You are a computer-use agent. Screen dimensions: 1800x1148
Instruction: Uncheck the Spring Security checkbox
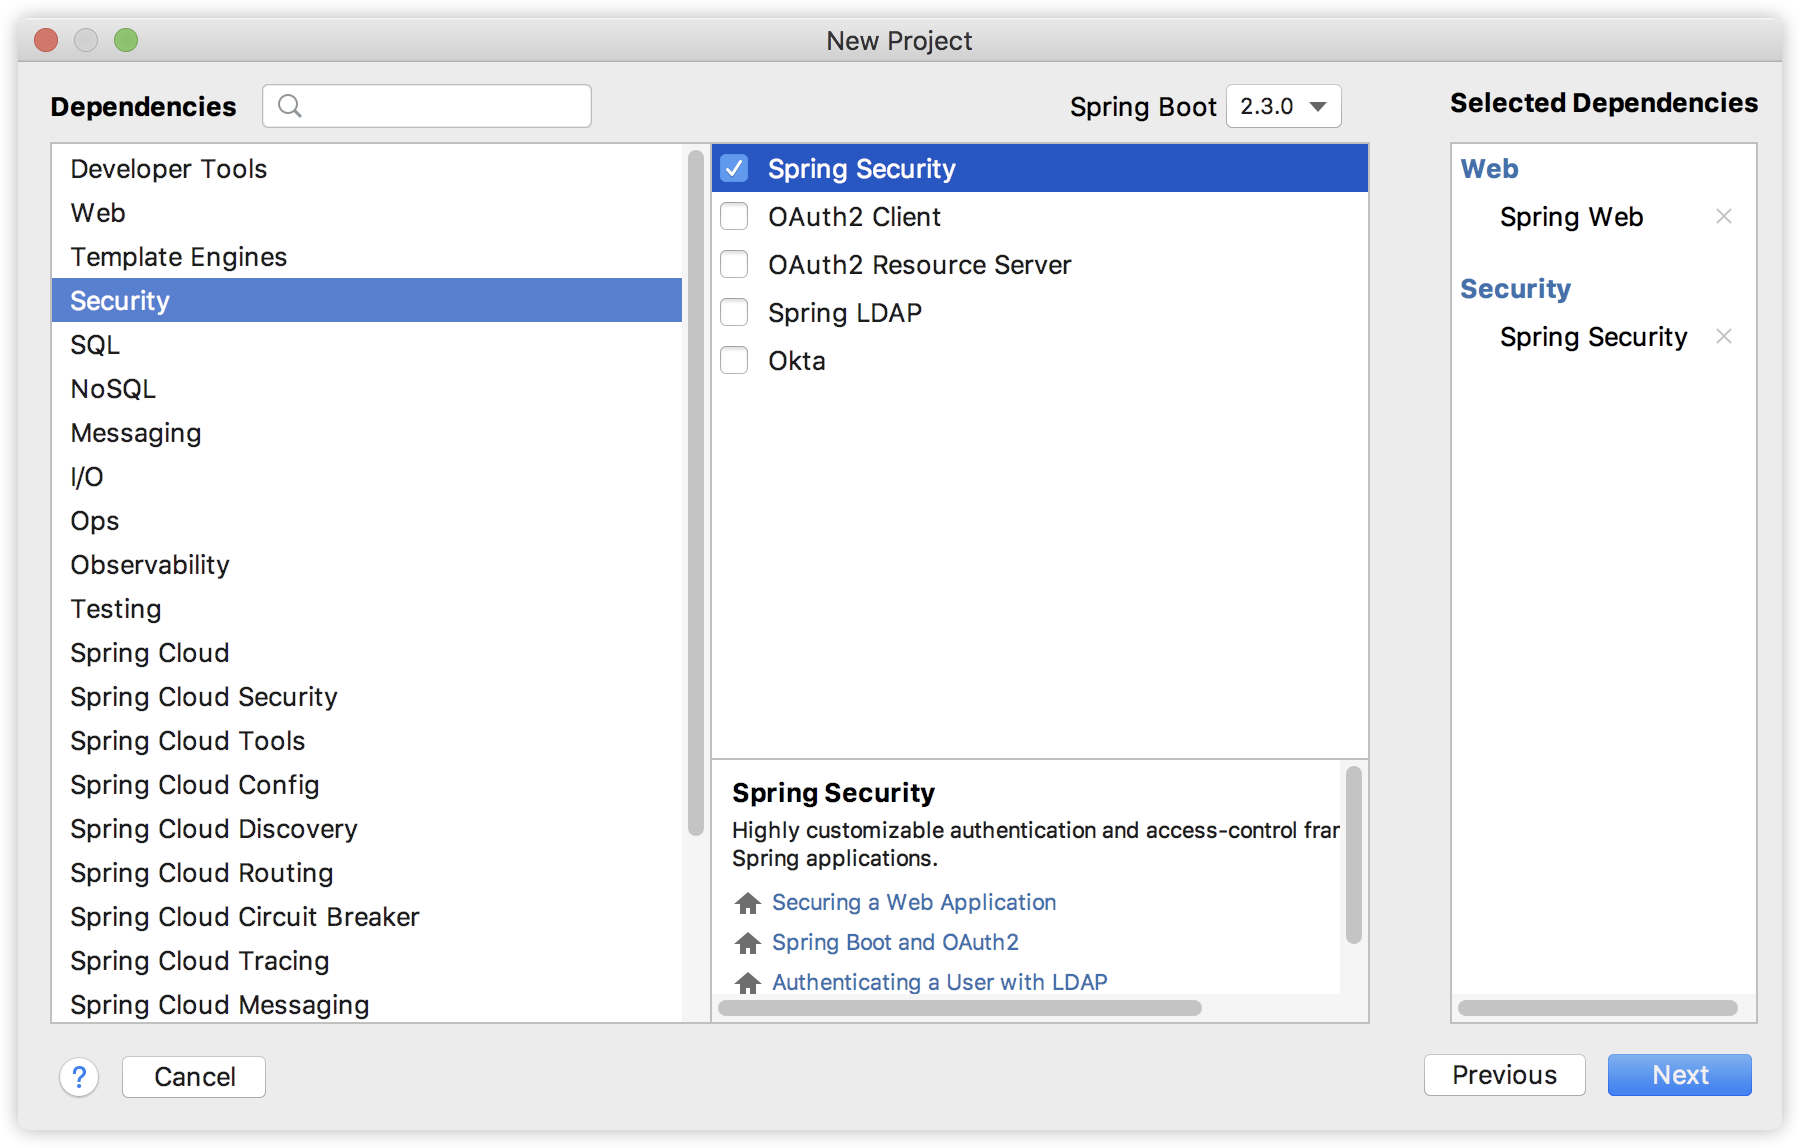735,168
